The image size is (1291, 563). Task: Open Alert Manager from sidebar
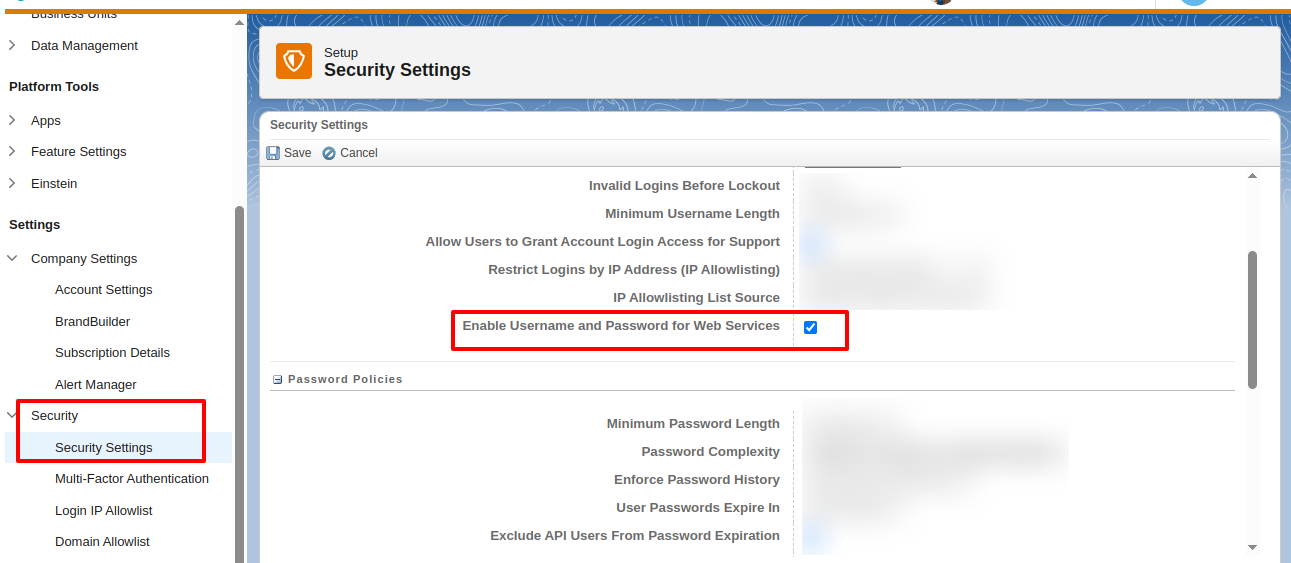tap(96, 384)
